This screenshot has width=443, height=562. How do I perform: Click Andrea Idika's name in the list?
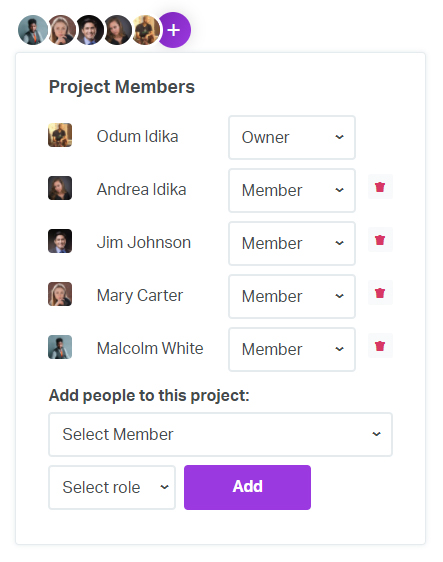click(x=142, y=189)
